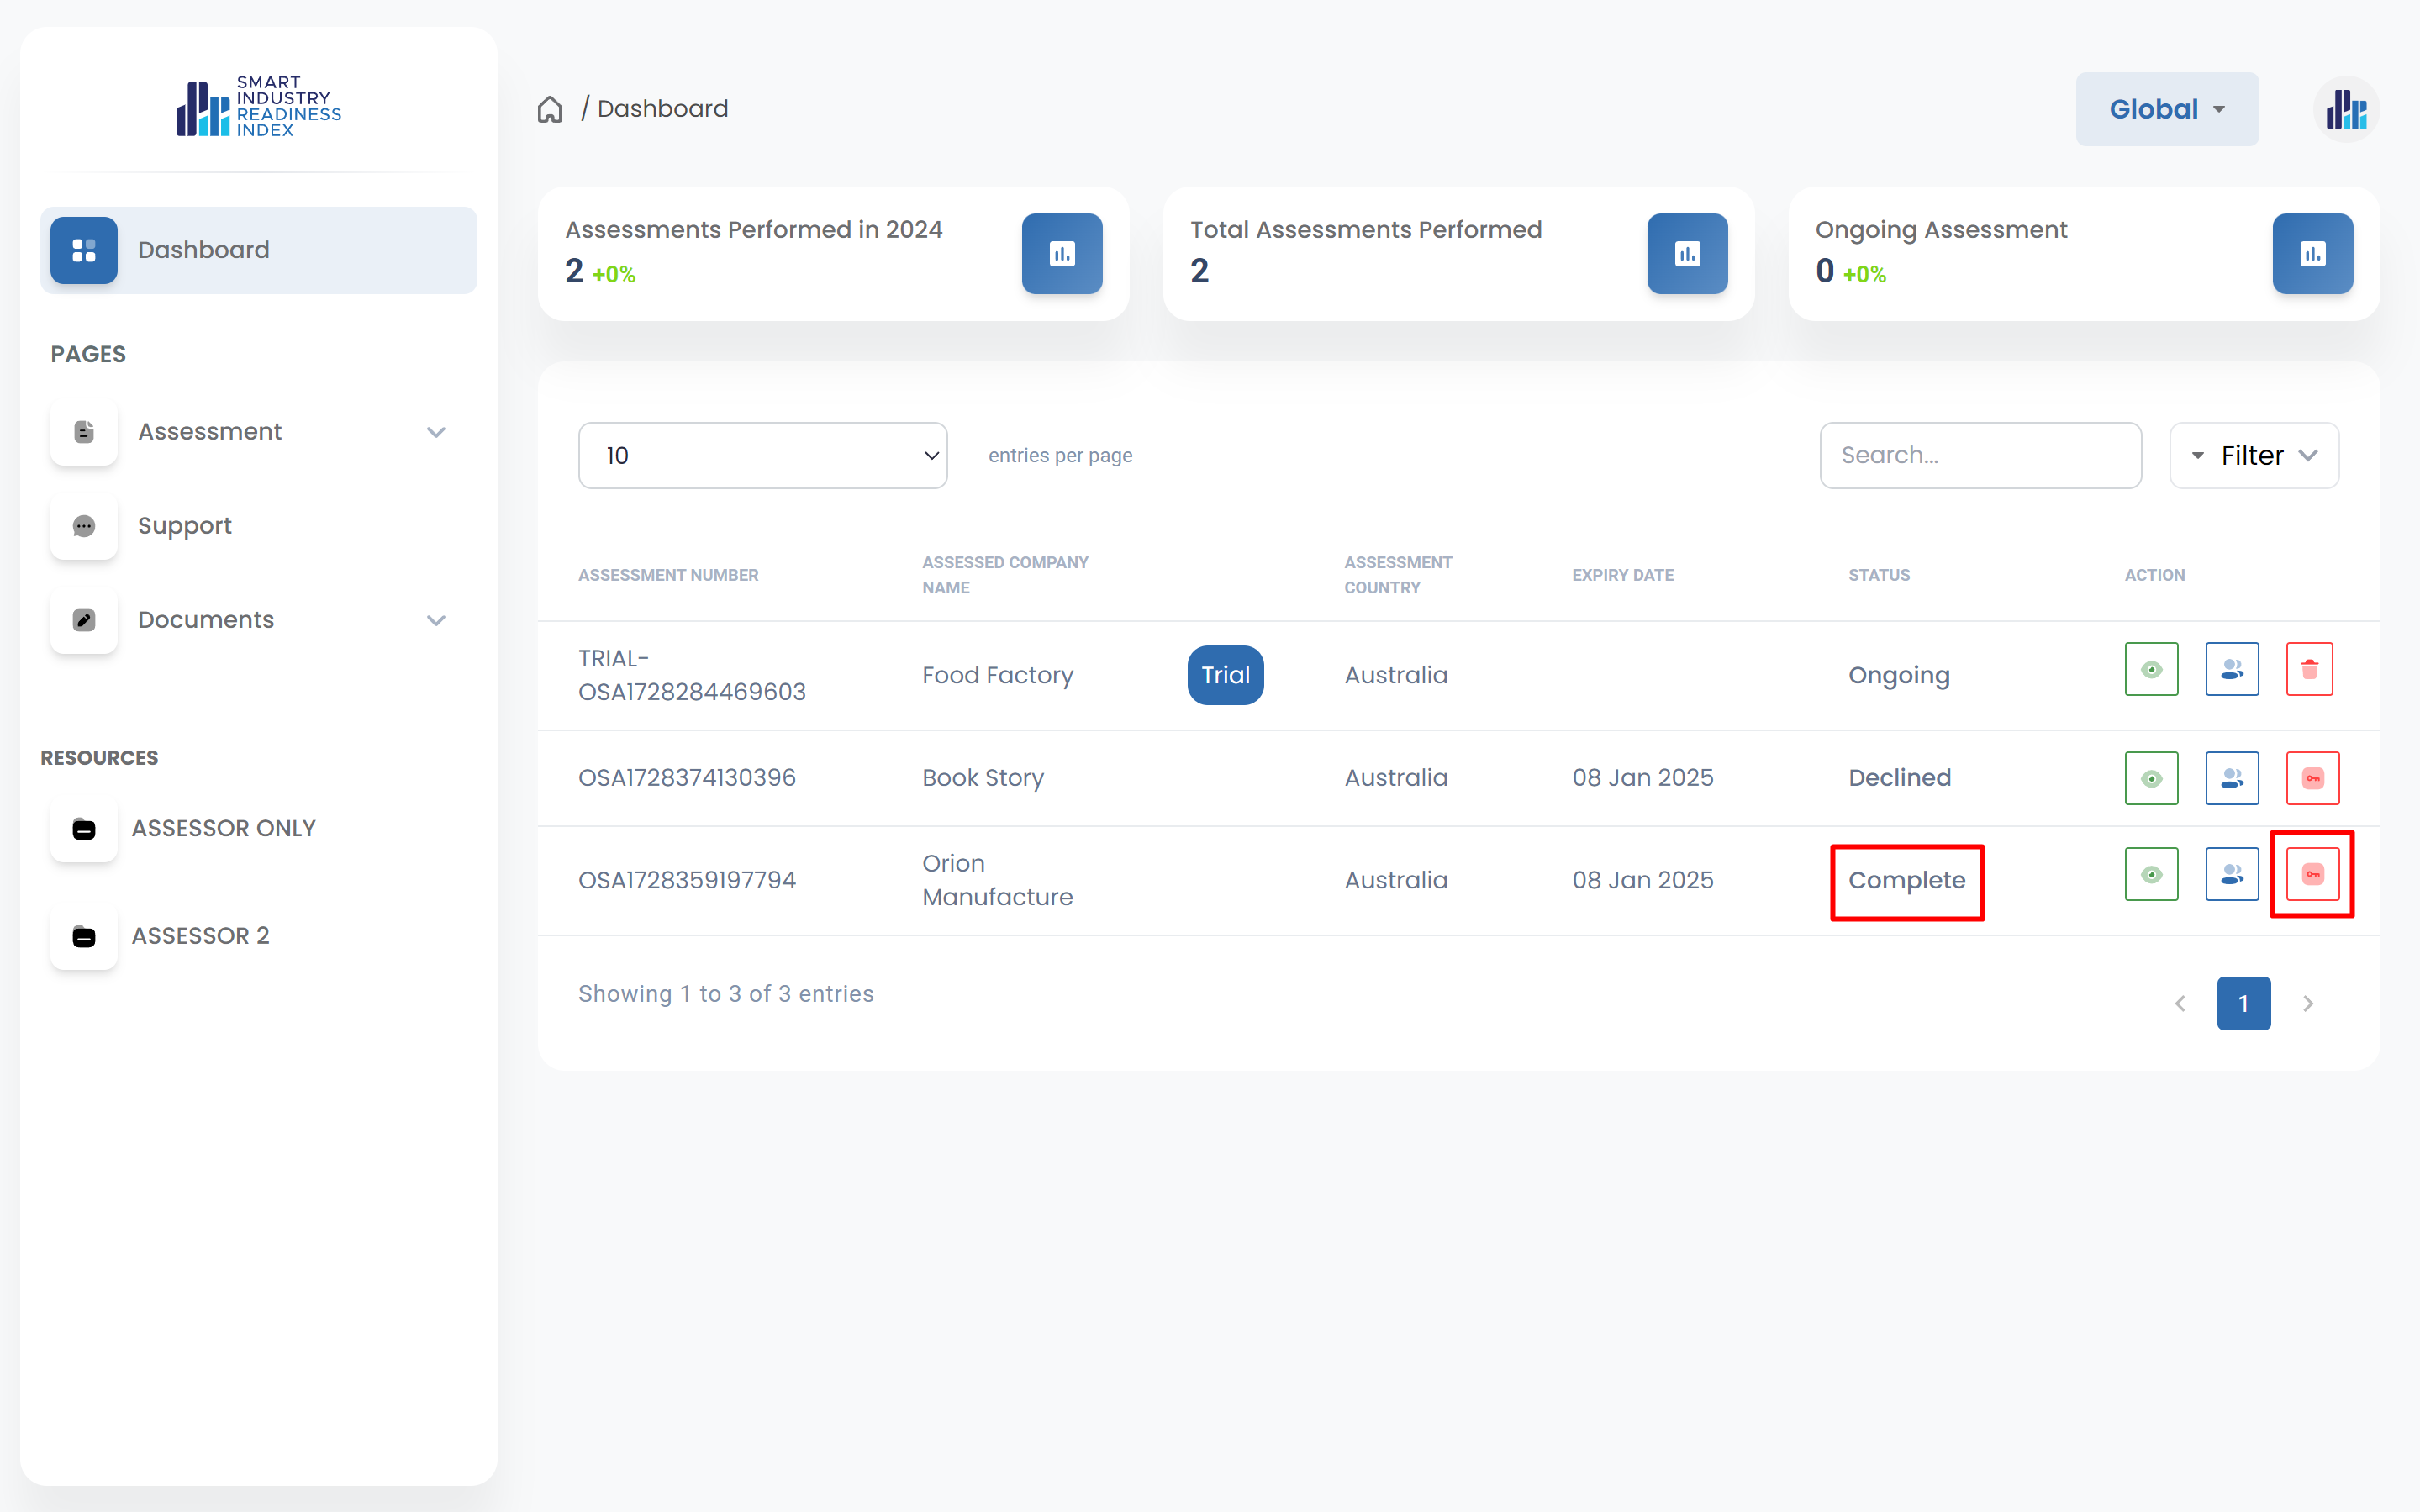Click the profile avatar icon at top right
The height and width of the screenshot is (1512, 2420).
coord(2345,109)
